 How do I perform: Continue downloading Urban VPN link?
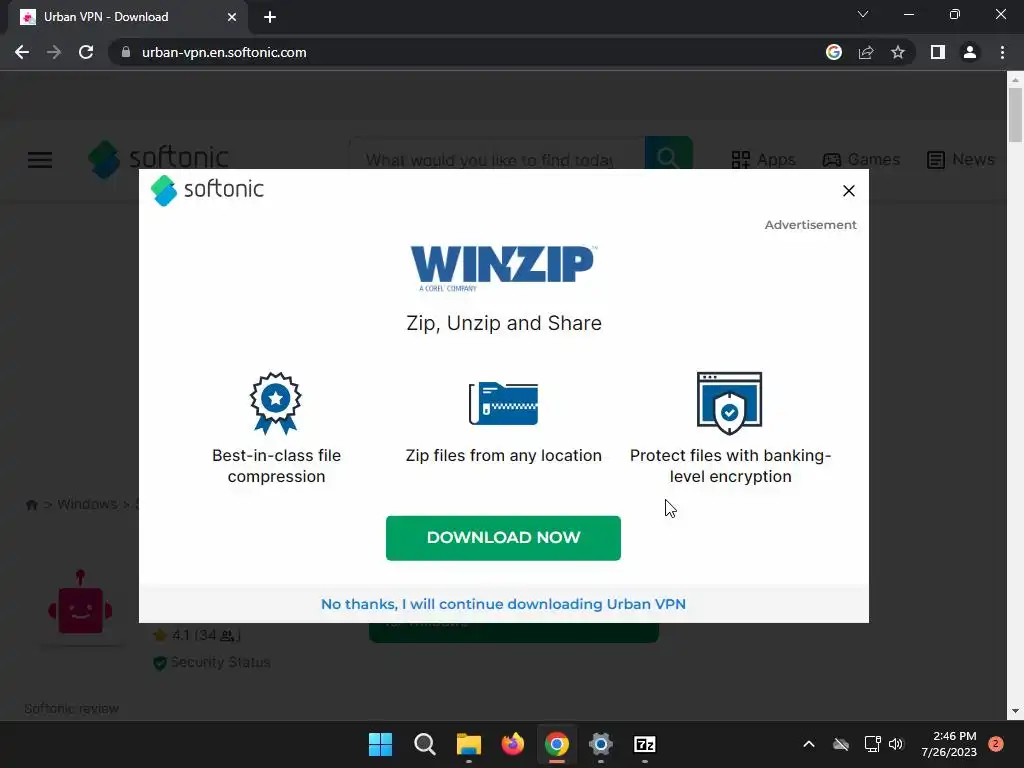pyautogui.click(x=503, y=604)
